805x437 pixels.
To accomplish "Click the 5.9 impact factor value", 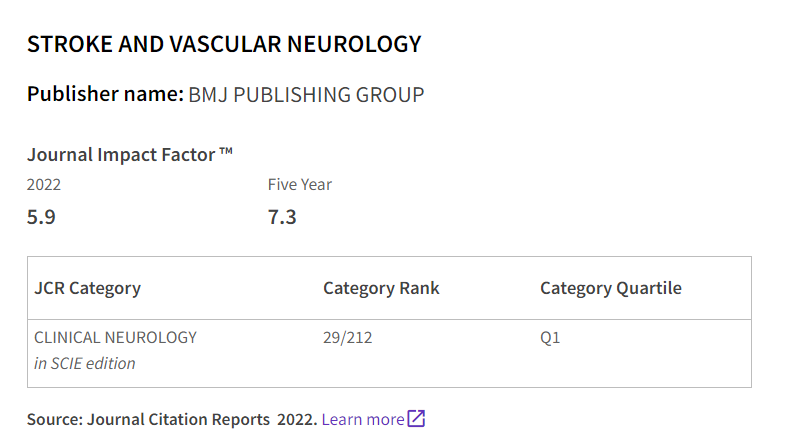I will [x=41, y=216].
